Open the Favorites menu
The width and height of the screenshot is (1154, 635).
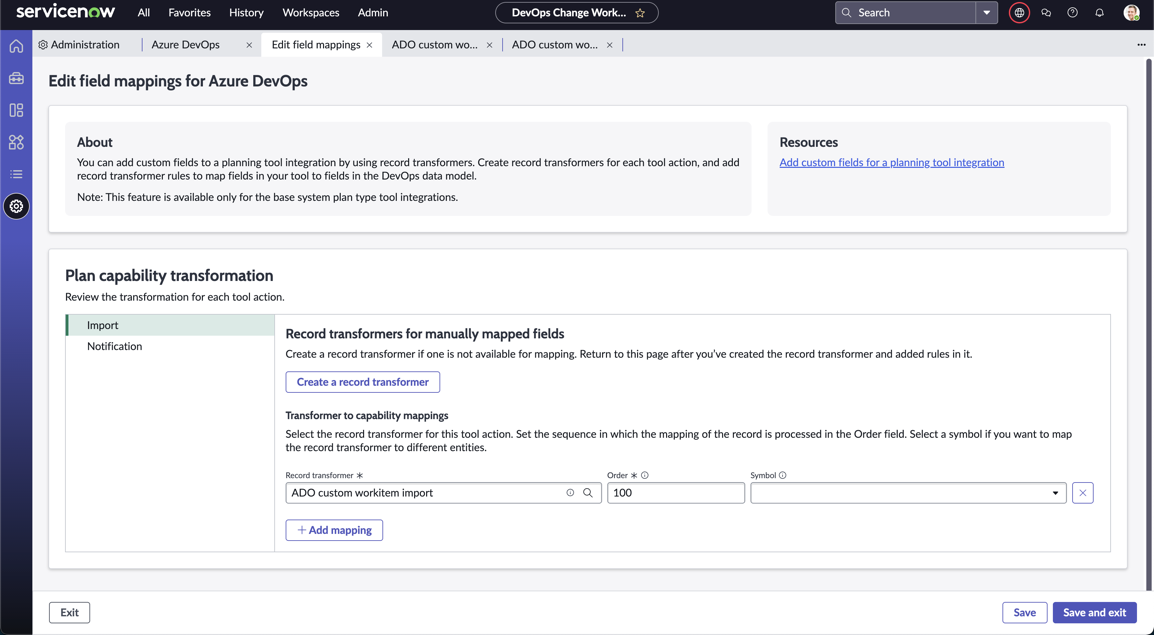[189, 13]
